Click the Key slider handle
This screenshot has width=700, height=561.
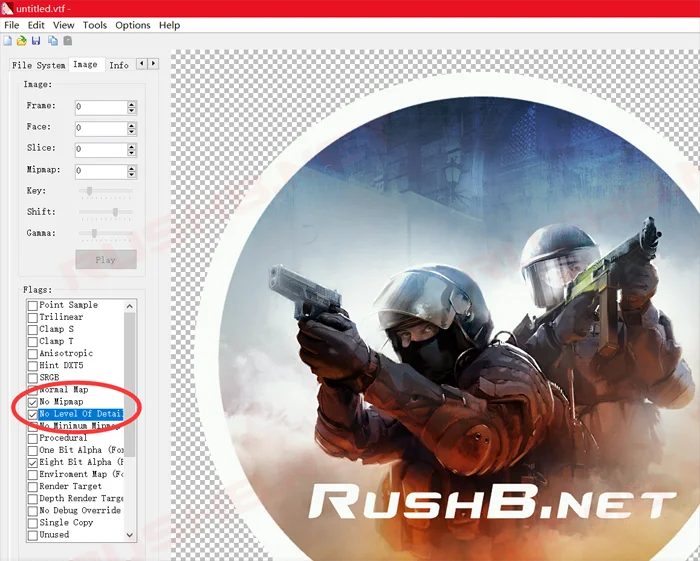point(89,191)
